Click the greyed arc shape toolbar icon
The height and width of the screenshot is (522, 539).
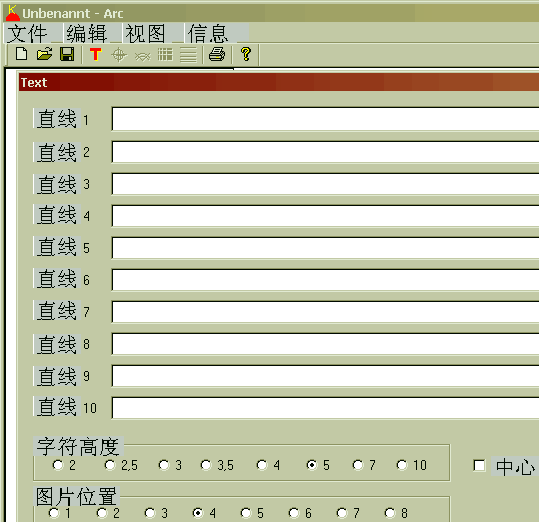click(142, 56)
